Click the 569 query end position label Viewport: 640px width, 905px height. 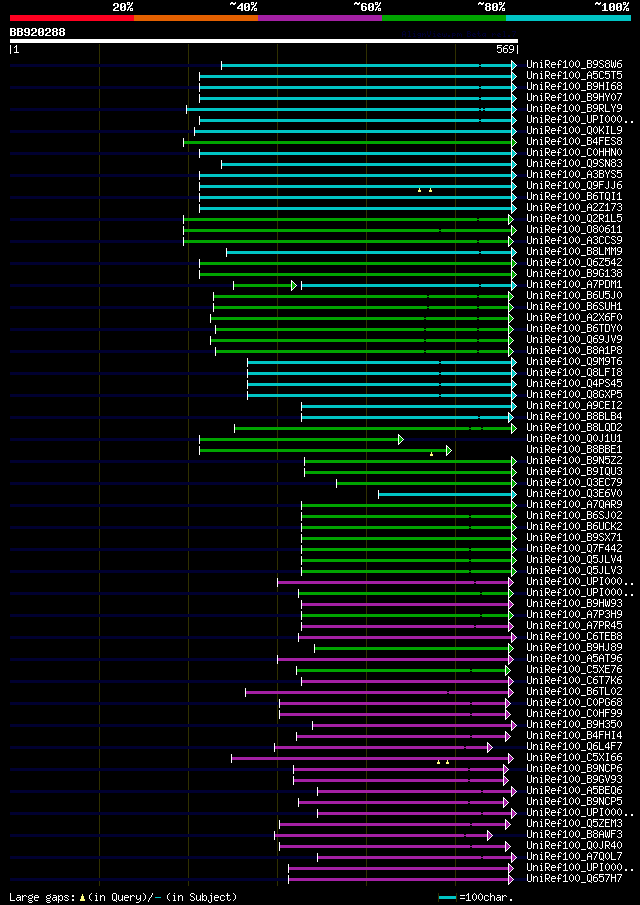pyautogui.click(x=506, y=50)
